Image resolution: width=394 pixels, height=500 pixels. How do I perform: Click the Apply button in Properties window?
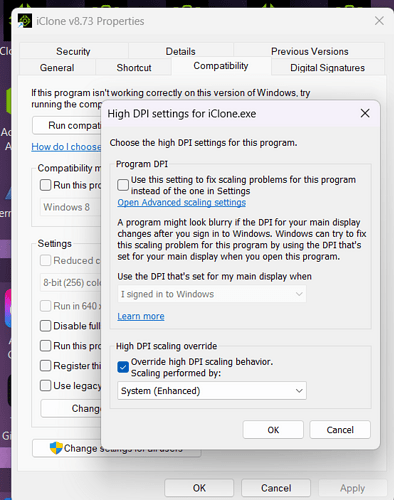tap(352, 488)
